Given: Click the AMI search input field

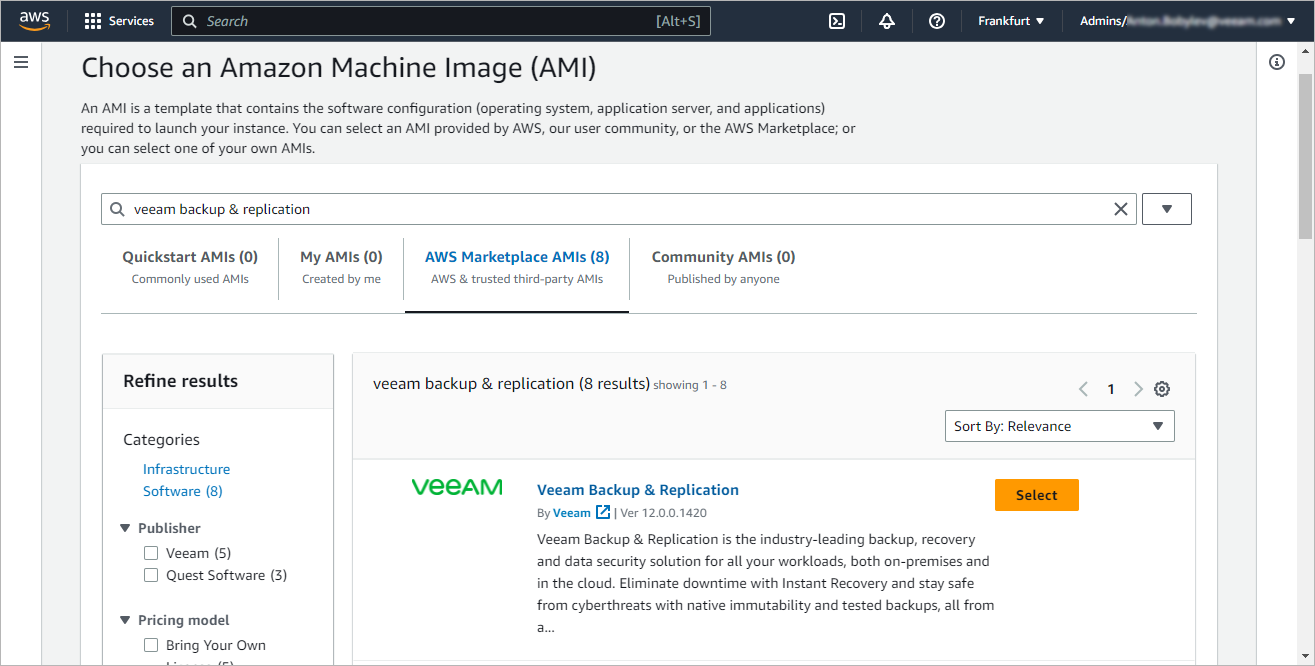Looking at the screenshot, I should tap(618, 209).
